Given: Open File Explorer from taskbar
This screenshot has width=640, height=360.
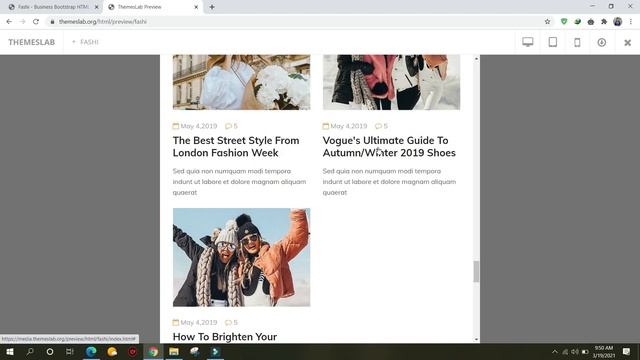Looking at the screenshot, I should point(174,351).
